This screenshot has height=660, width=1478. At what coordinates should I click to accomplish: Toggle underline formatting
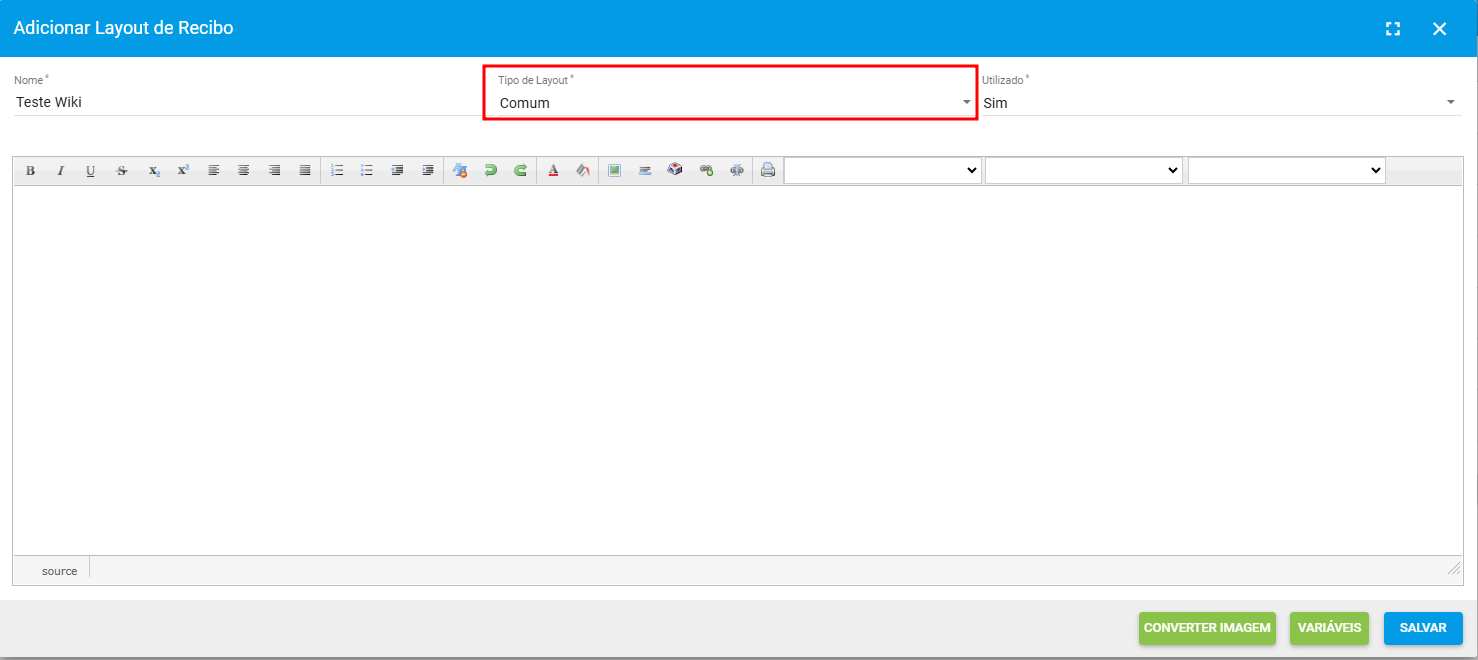pos(91,171)
